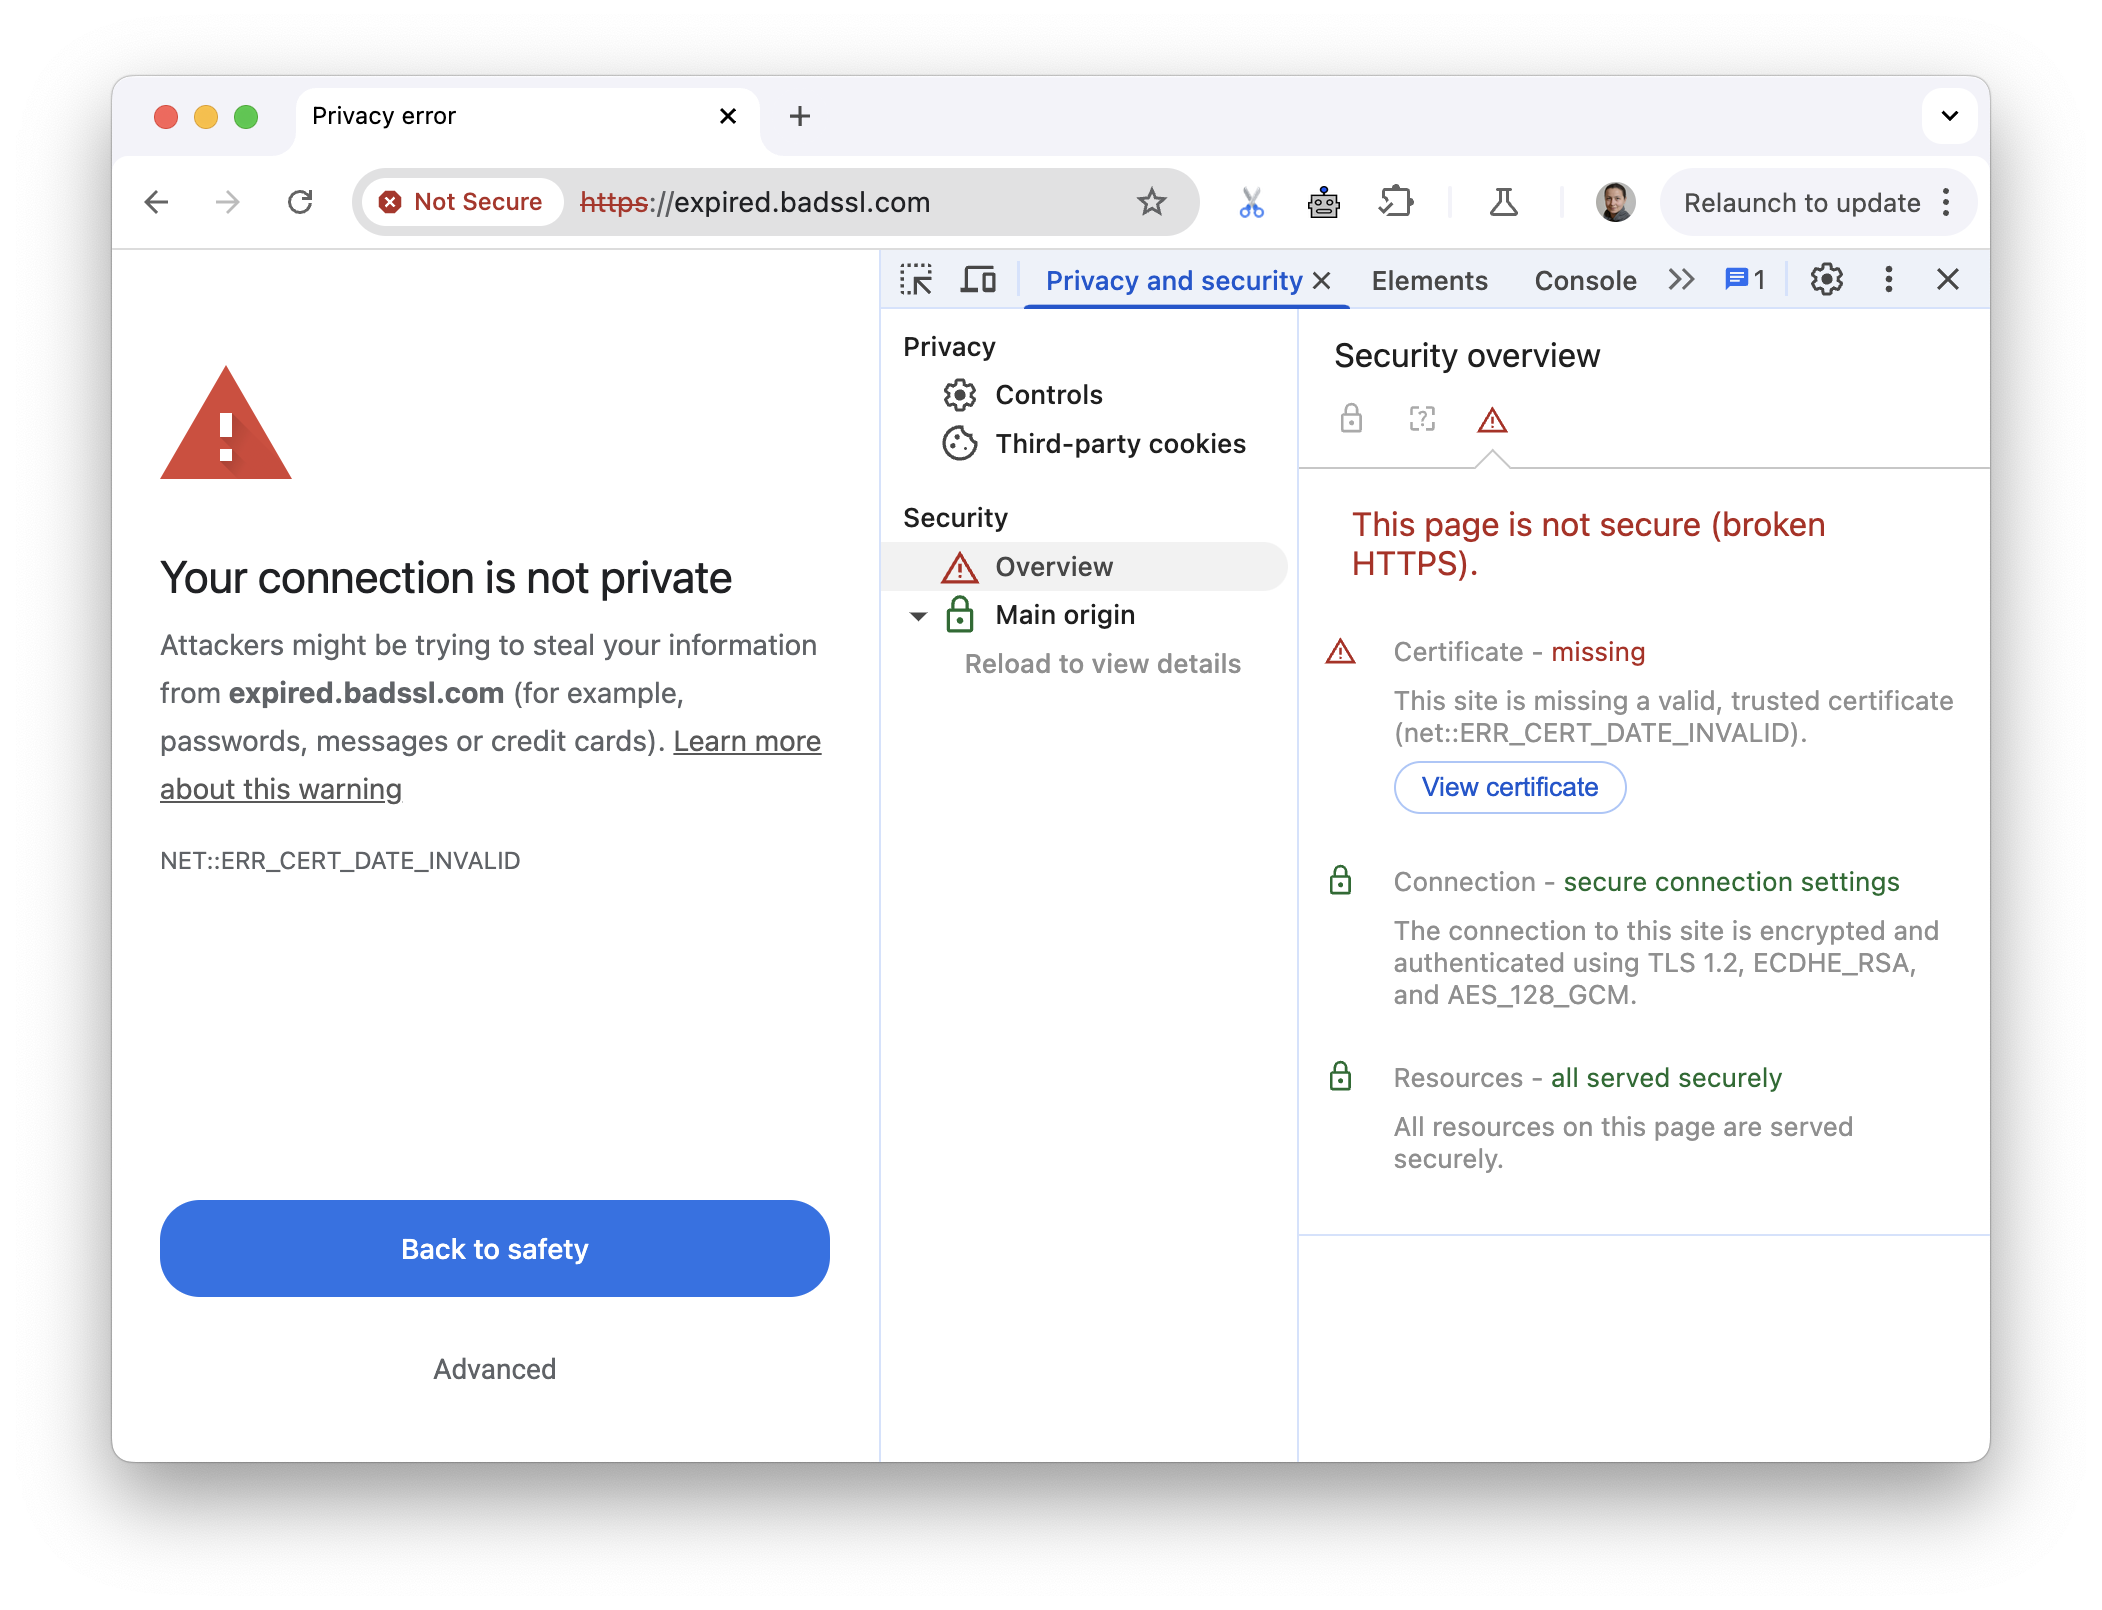Click the Back to safety button
Screen dimensions: 2102x1610
click(492, 1250)
